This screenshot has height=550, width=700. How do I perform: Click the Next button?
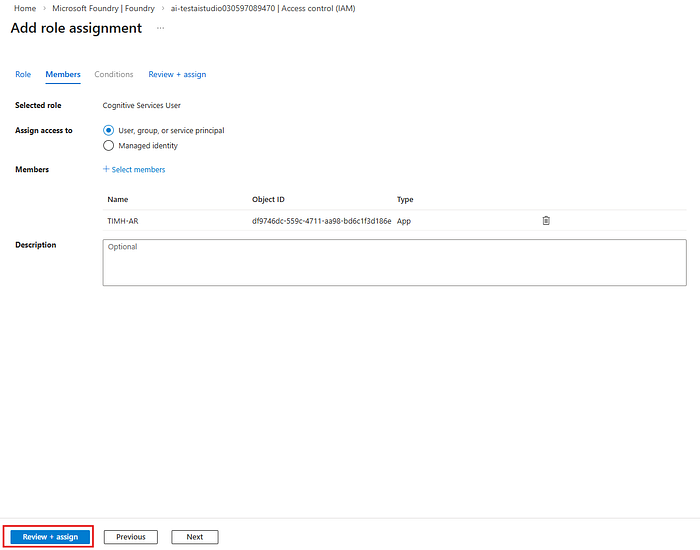(194, 537)
